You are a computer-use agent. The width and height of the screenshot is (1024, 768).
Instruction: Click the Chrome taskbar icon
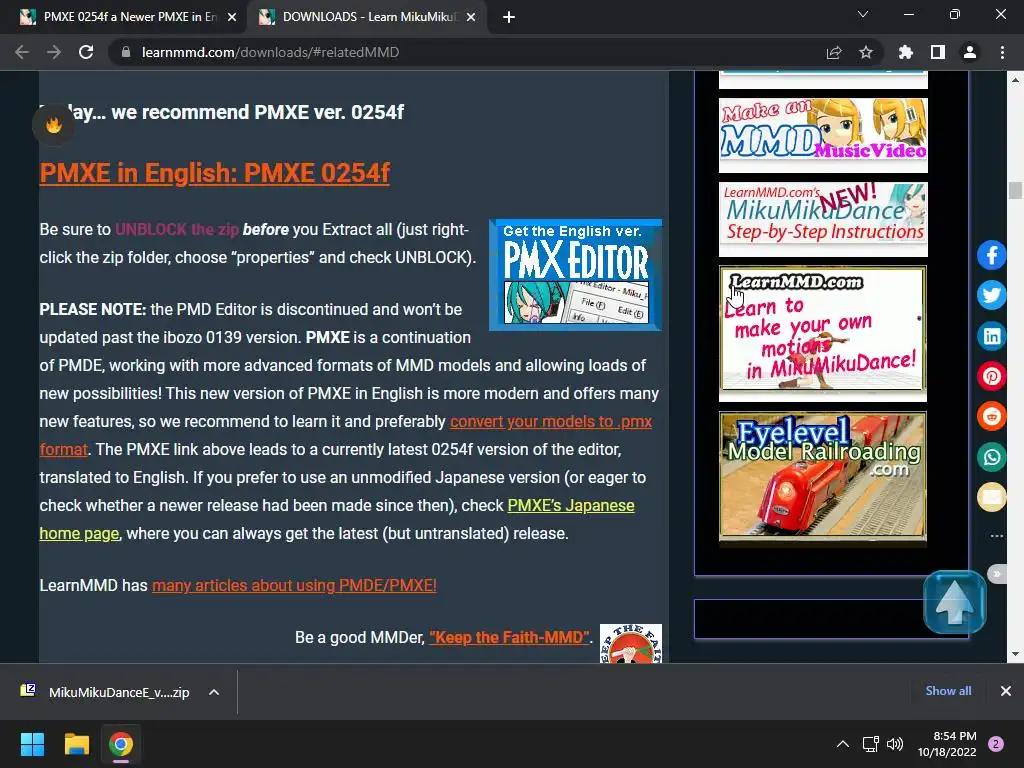(121, 744)
